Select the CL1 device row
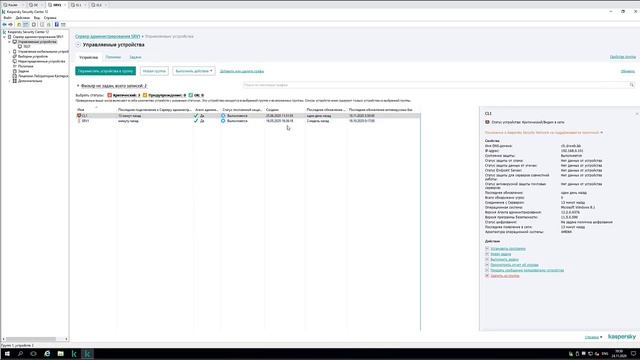Image resolution: width=640 pixels, height=360 pixels. 248,116
